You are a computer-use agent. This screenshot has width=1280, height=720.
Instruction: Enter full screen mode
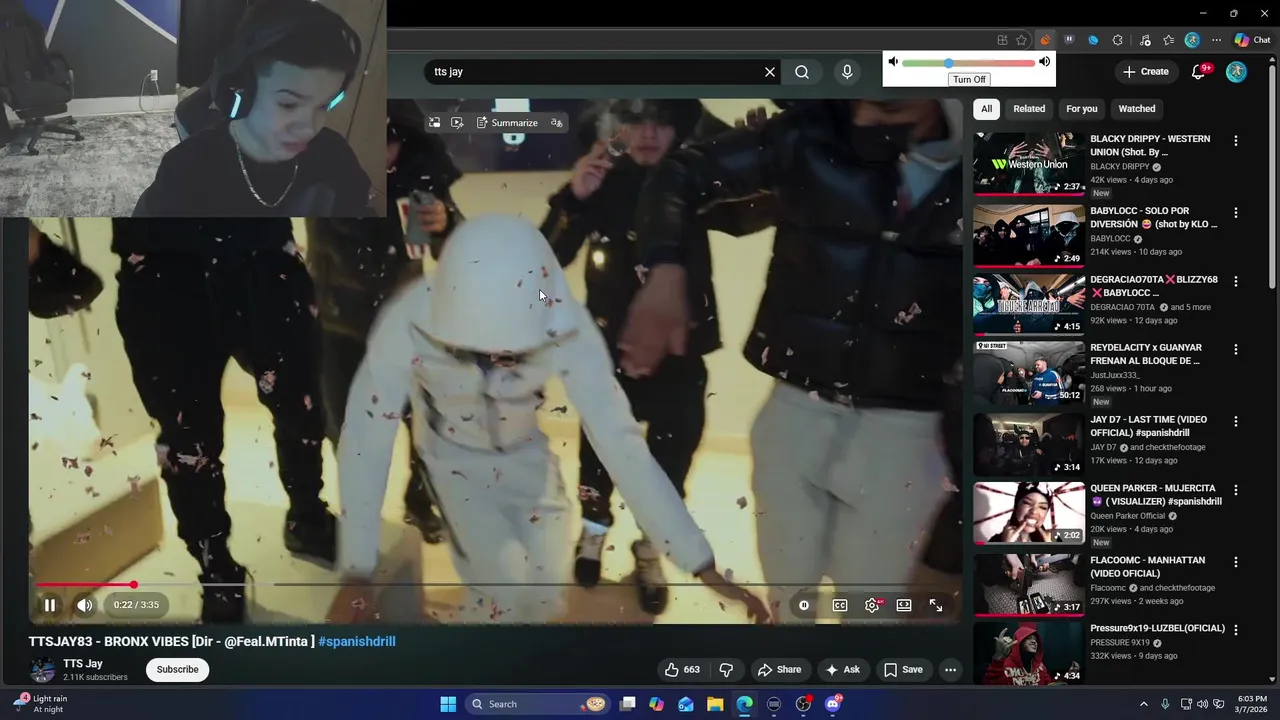936,605
